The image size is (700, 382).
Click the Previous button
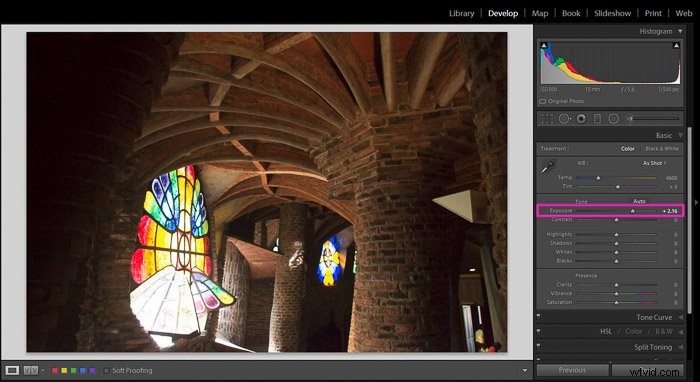(x=572, y=370)
